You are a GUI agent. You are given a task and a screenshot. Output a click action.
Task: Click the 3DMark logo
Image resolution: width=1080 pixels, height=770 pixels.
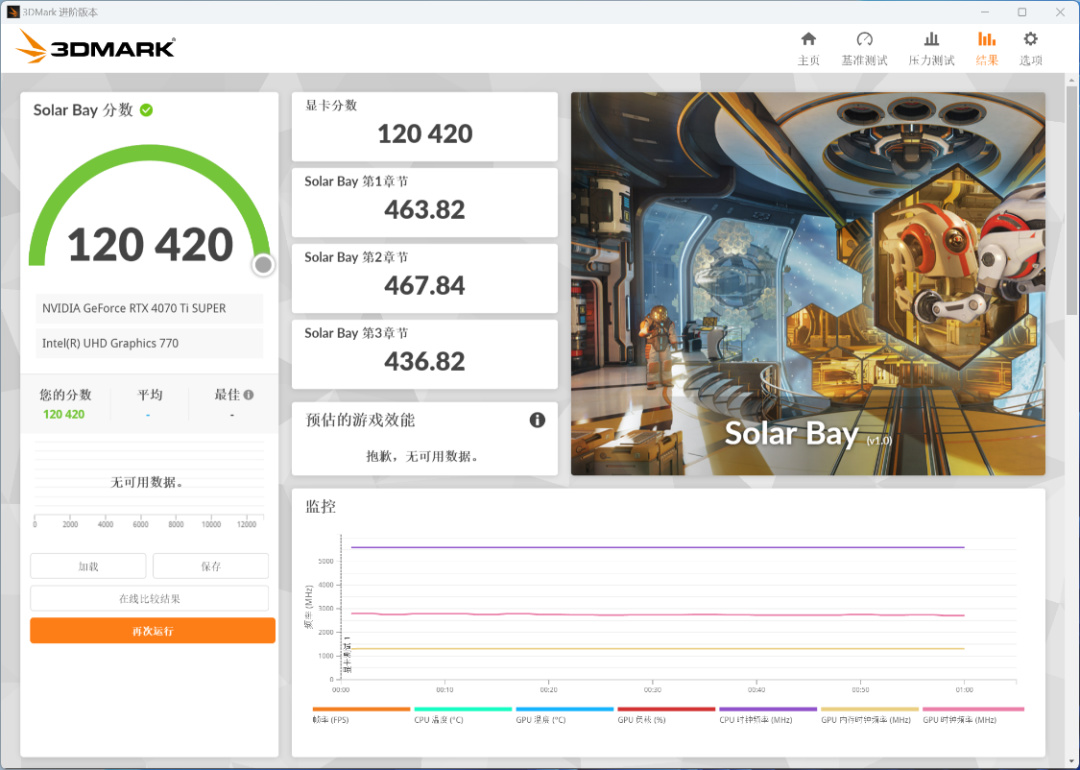click(x=95, y=47)
